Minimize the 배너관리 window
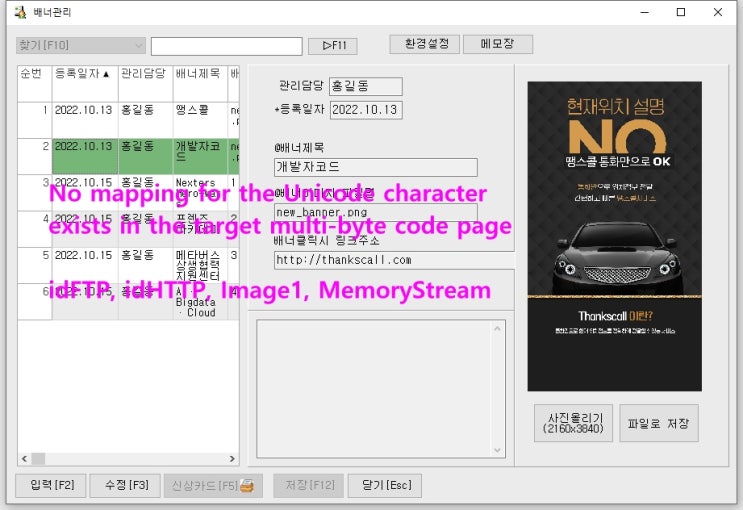This screenshot has height=510, width=743. (644, 12)
